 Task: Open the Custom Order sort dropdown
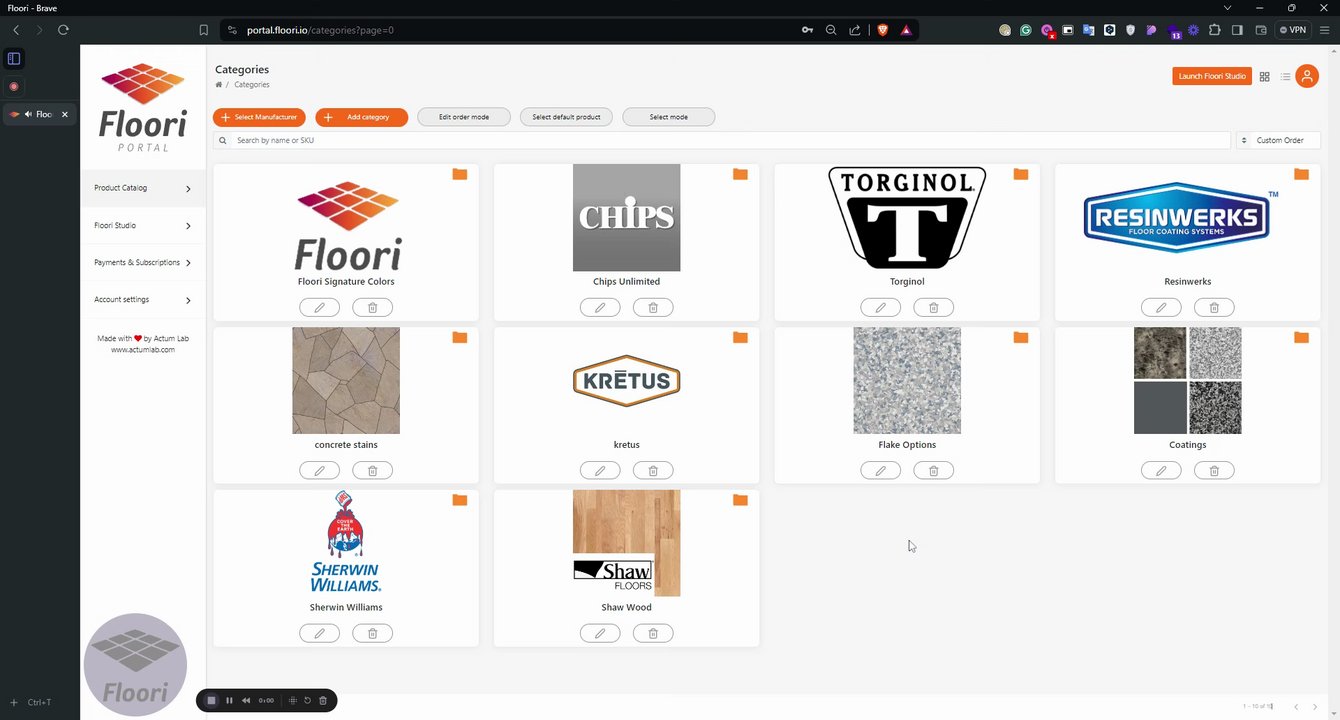pos(1278,141)
